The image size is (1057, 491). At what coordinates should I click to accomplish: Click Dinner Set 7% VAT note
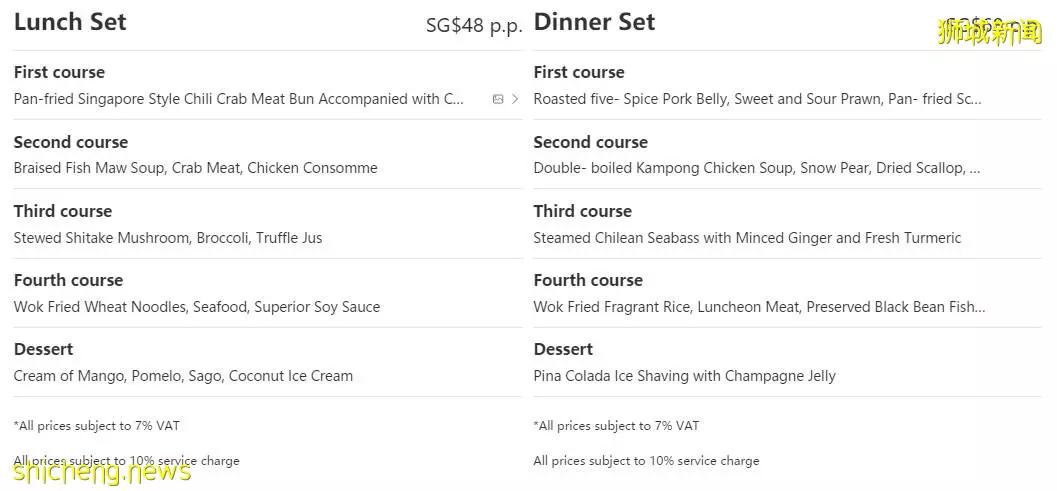tap(616, 426)
